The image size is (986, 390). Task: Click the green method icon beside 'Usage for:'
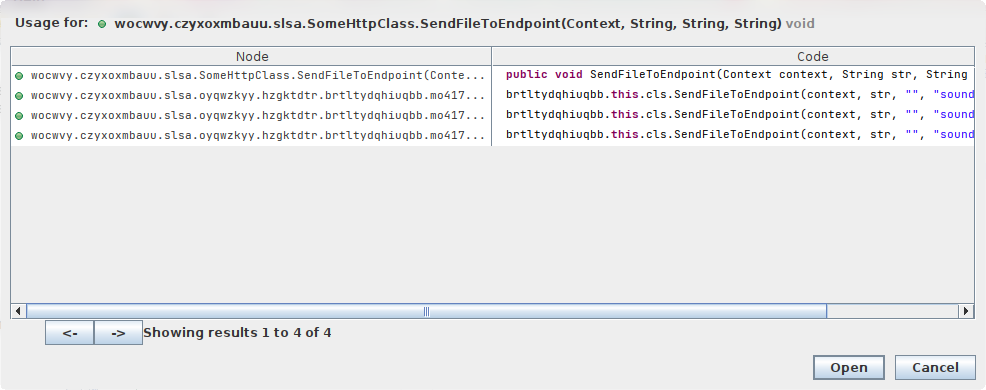(x=102, y=25)
